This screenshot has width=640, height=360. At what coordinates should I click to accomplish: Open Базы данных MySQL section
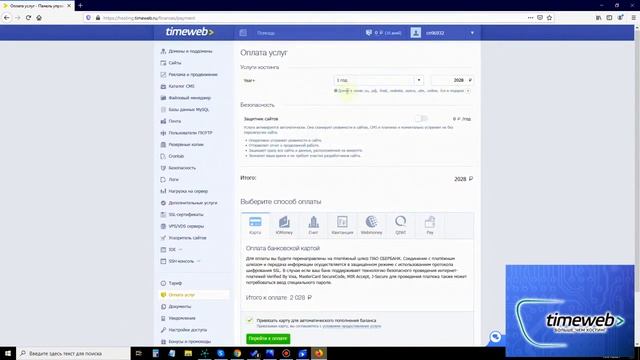pos(185,109)
